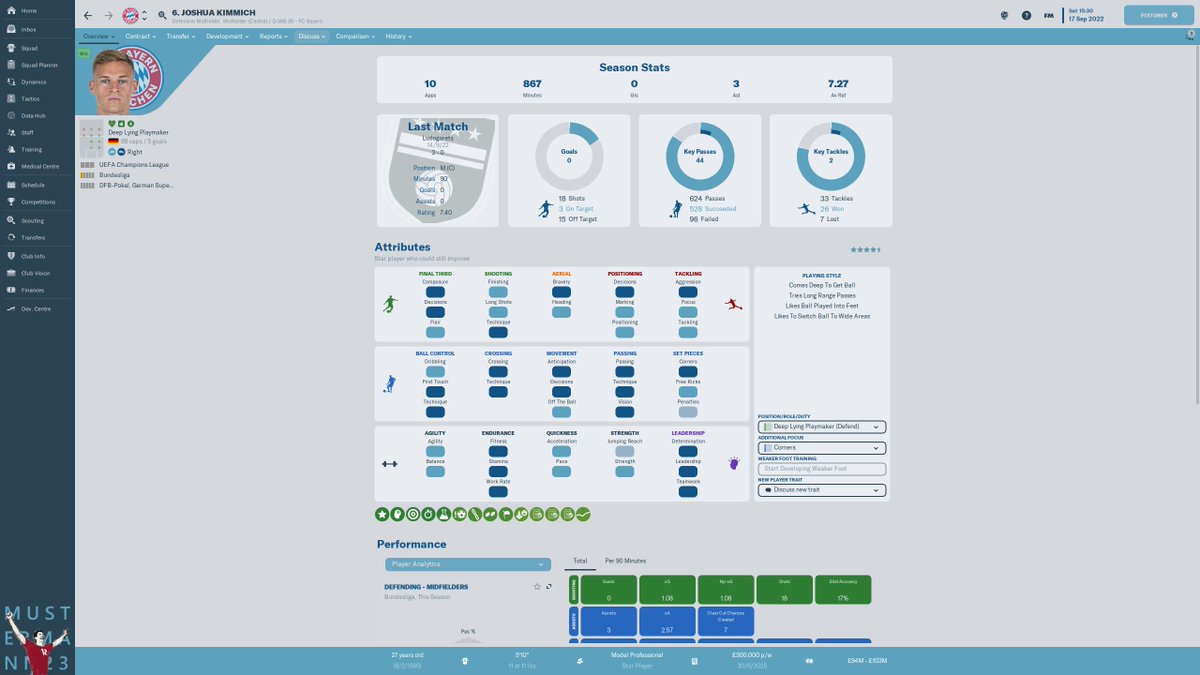The height and width of the screenshot is (675, 1200).
Task: Open the Discuss dropdown menu
Action: (312, 36)
